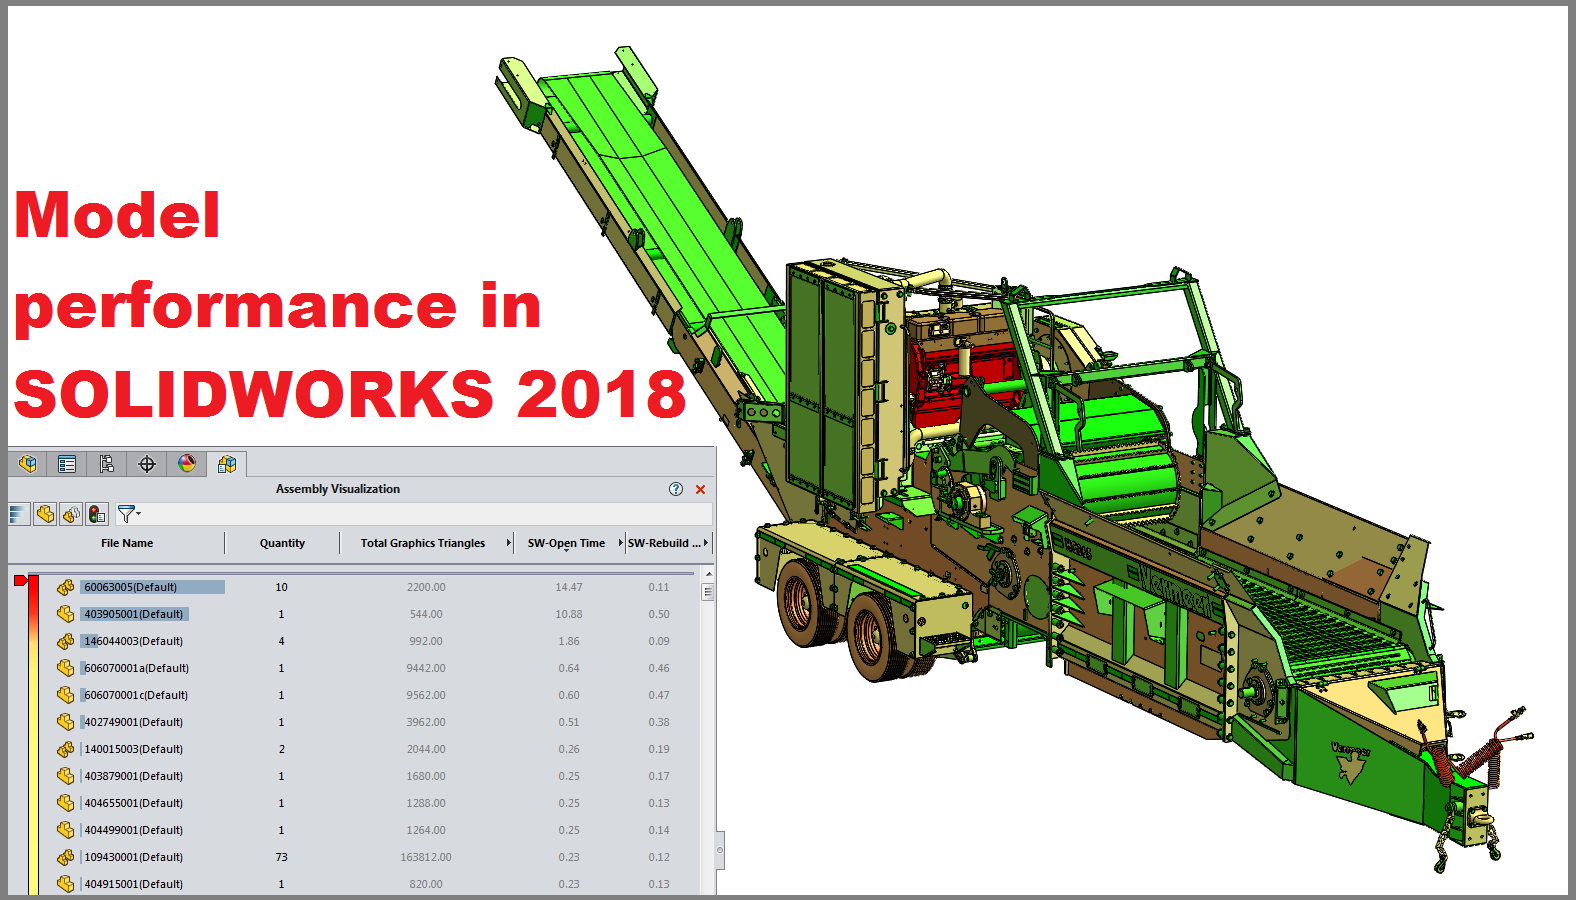1576x900 pixels.
Task: Select component 402749001(Default)
Action: click(x=133, y=722)
